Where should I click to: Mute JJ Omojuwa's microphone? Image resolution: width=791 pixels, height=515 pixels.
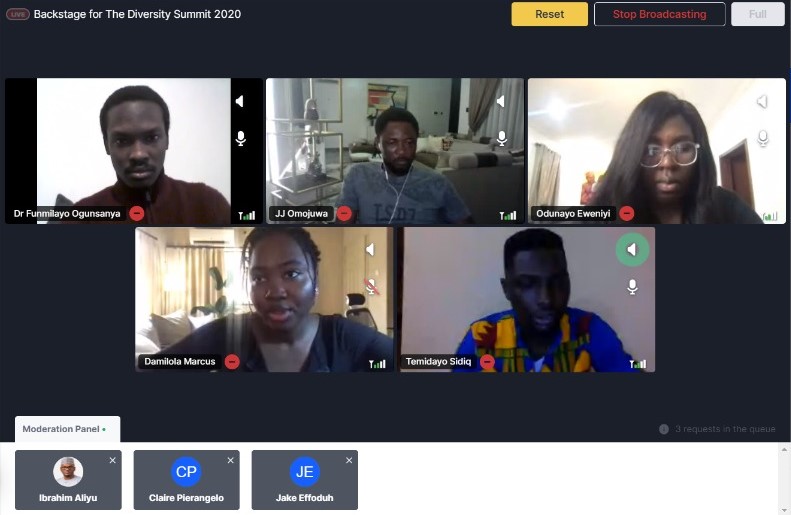502,138
